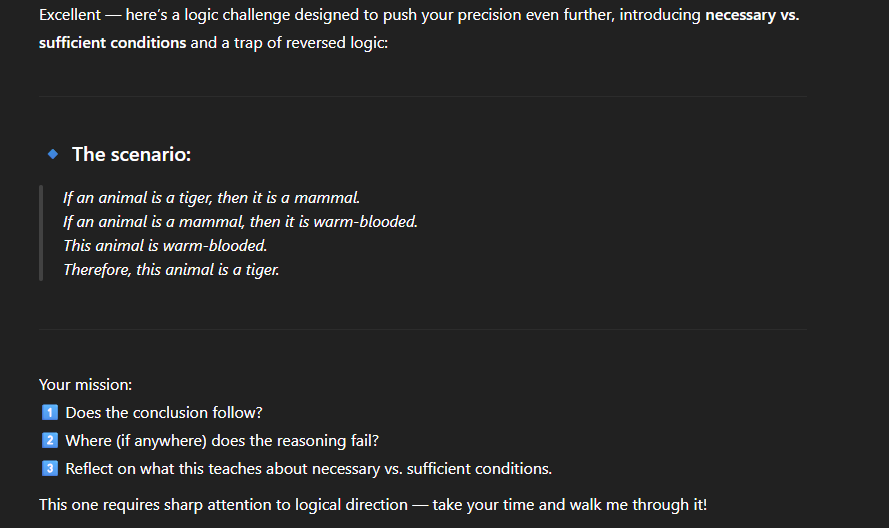Click the blue diamond bullet icon
The image size is (889, 528).
pos(52,154)
